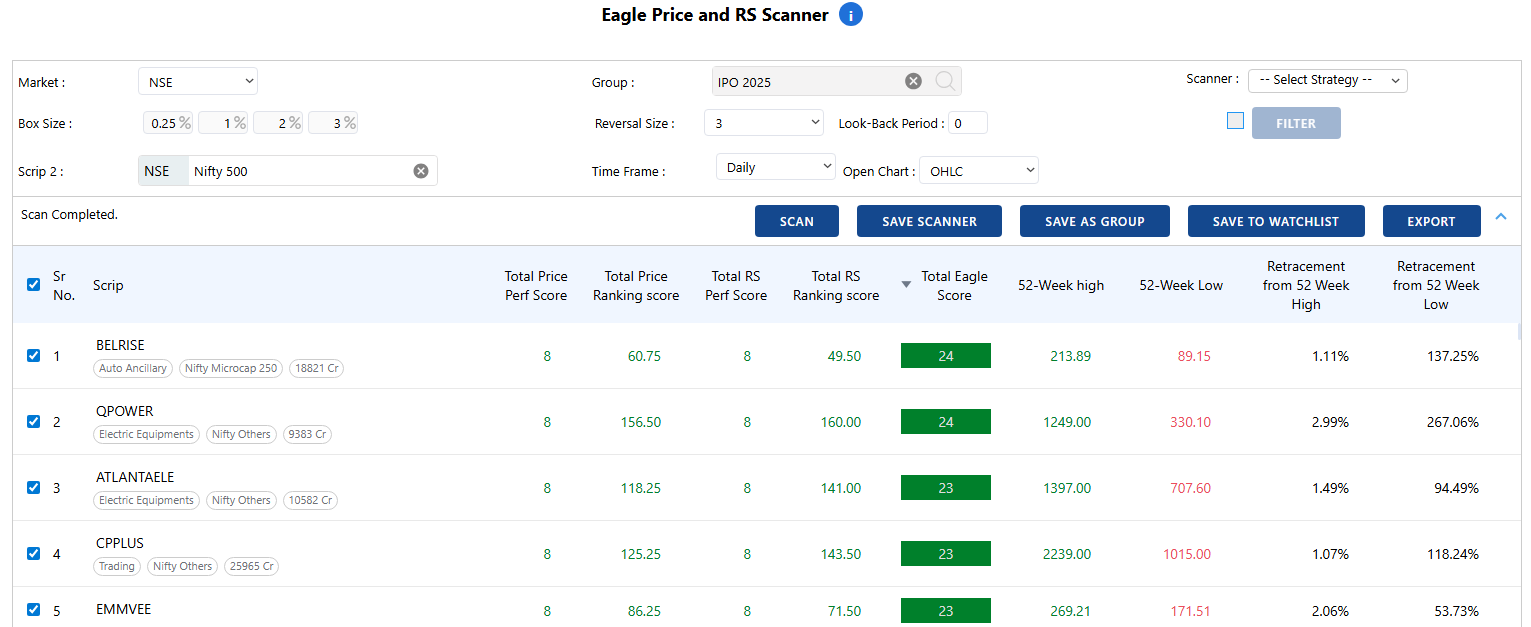Click the Auto Ancillary tag under BELRISE
Viewport: 1531px width, 627px height.
(x=134, y=368)
